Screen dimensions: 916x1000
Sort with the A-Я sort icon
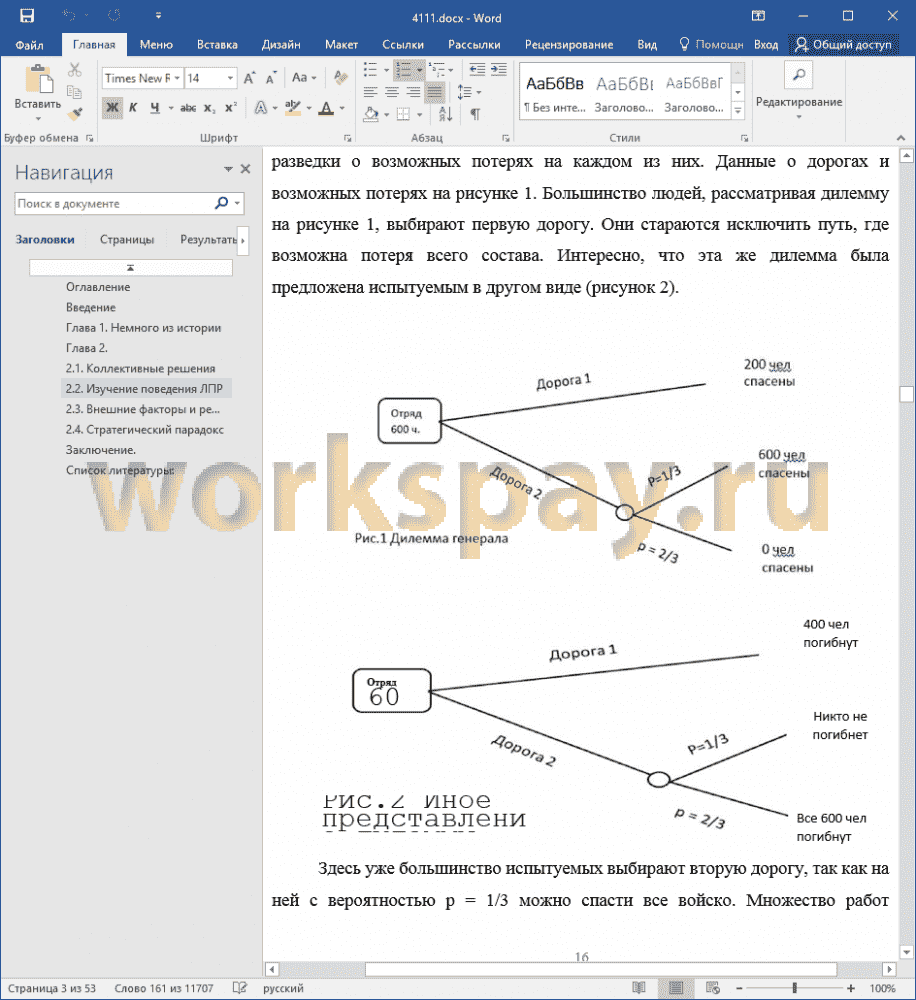click(445, 114)
